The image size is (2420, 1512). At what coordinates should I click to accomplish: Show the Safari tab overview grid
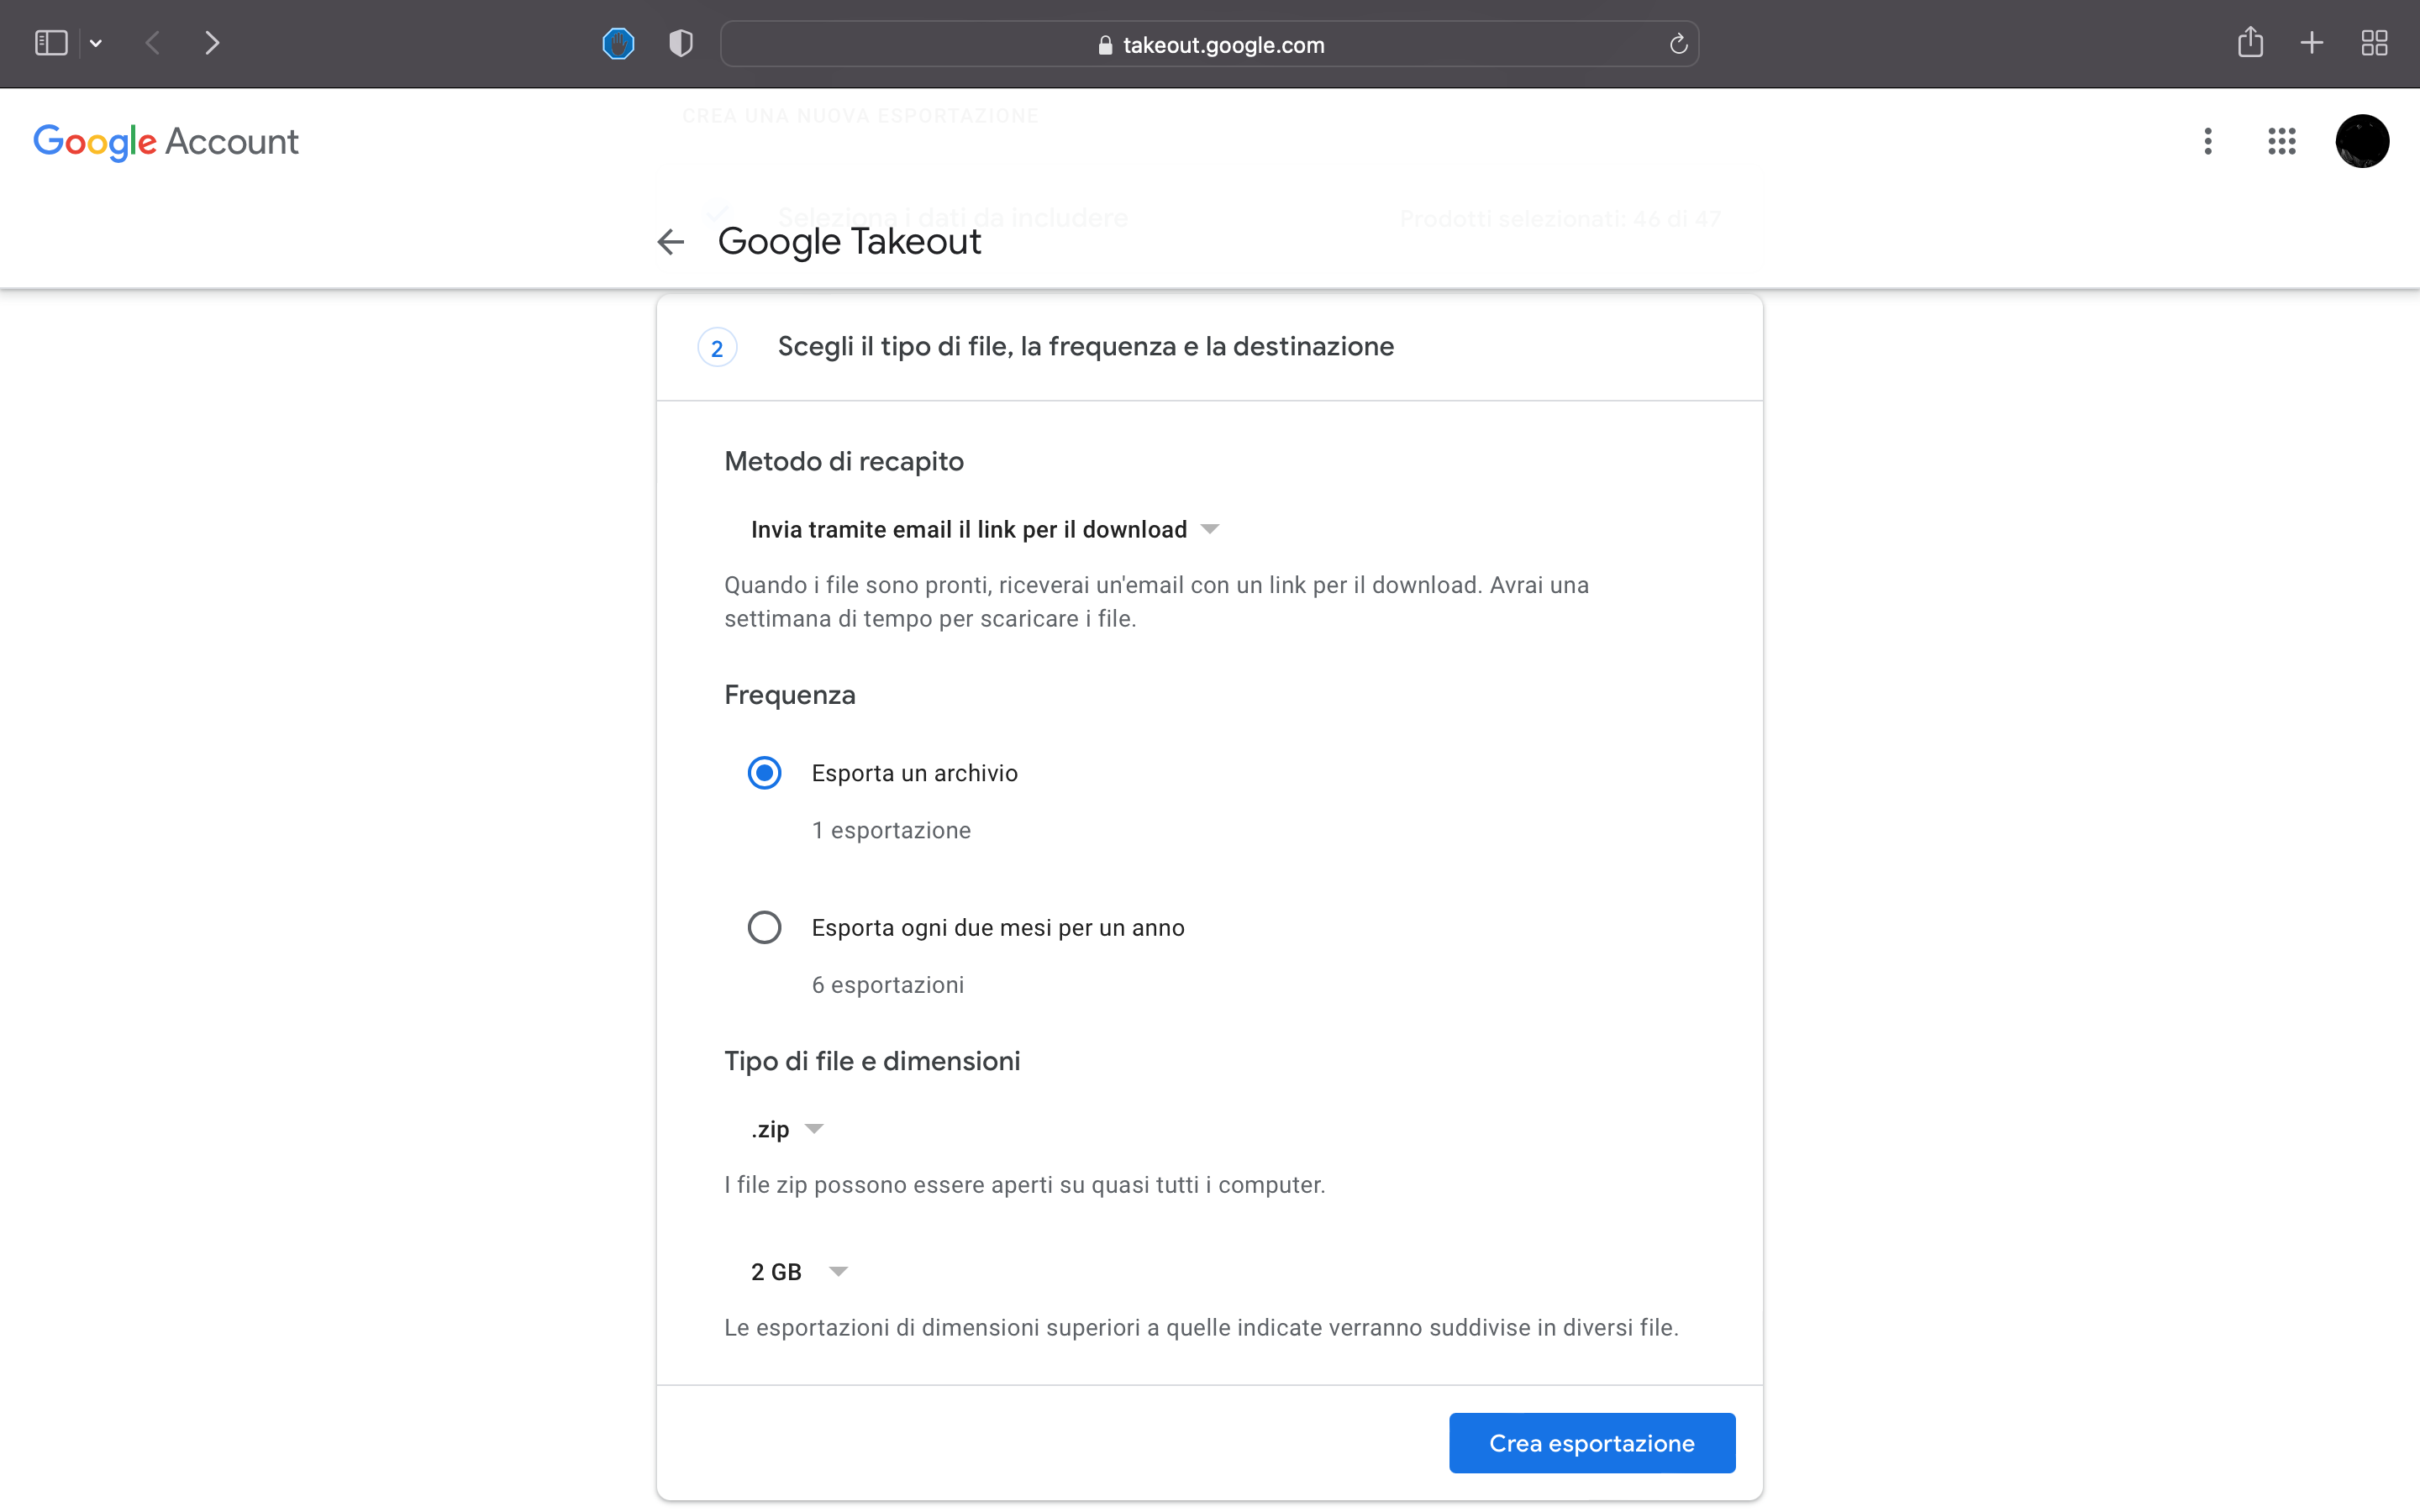2375,43
